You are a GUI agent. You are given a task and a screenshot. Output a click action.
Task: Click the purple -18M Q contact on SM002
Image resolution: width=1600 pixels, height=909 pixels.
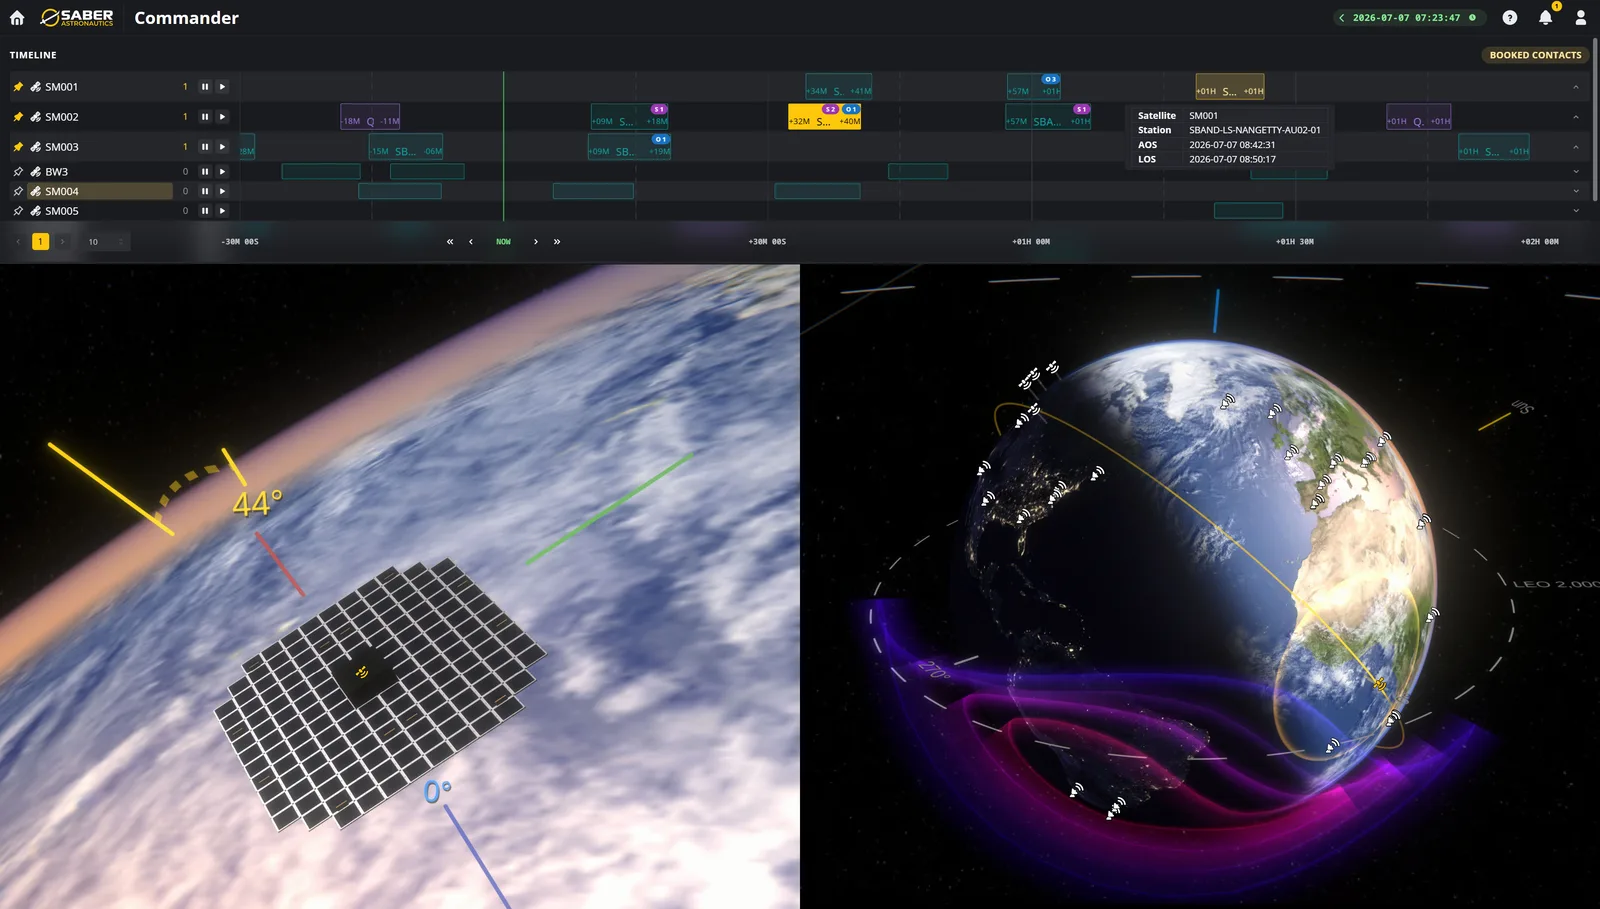[370, 117]
